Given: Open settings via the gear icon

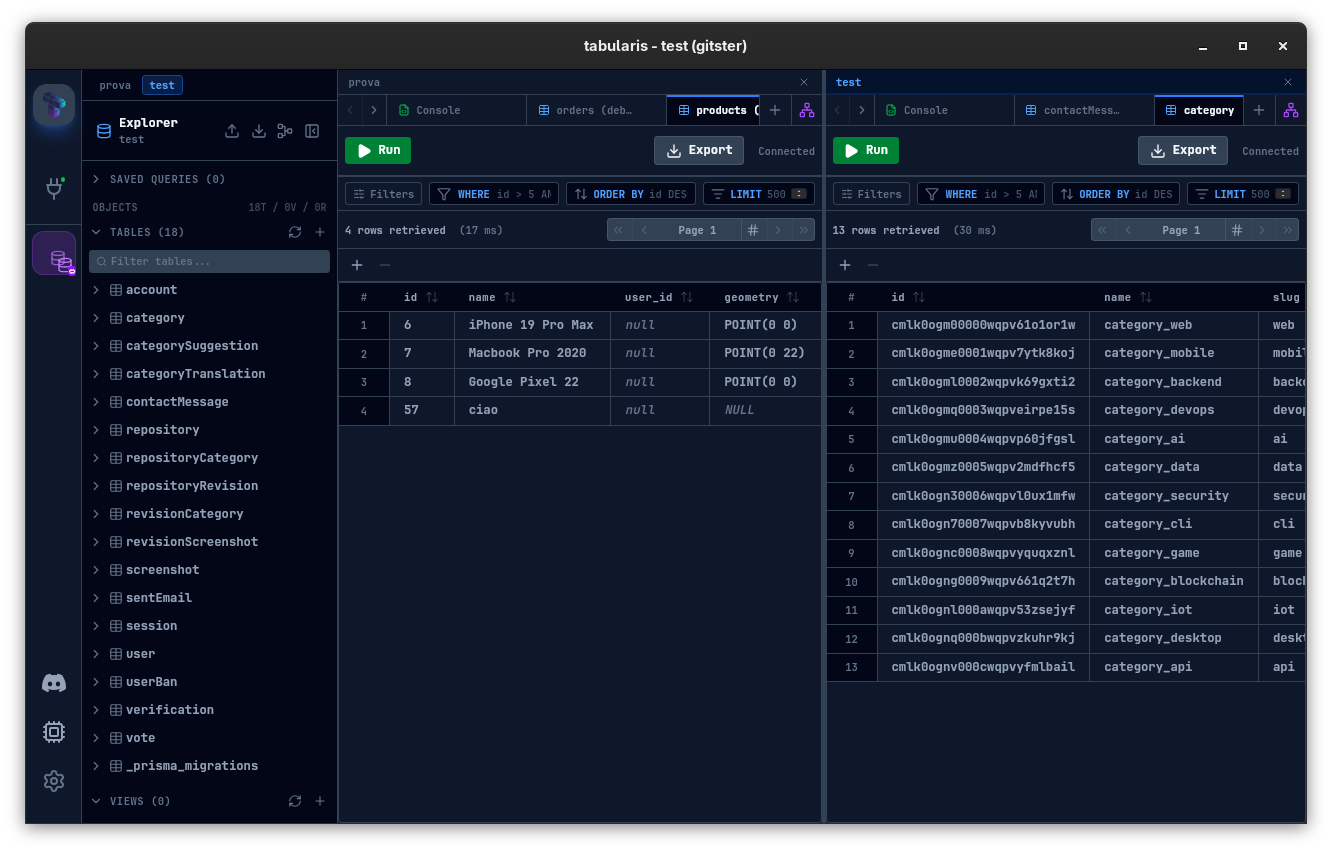Looking at the screenshot, I should click(x=54, y=781).
